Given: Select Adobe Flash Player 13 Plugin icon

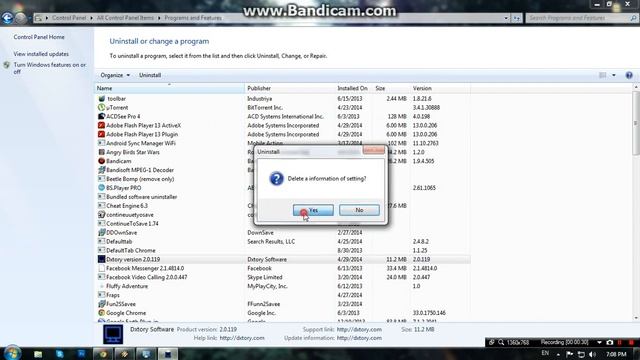Looking at the screenshot, I should pyautogui.click(x=101, y=134).
